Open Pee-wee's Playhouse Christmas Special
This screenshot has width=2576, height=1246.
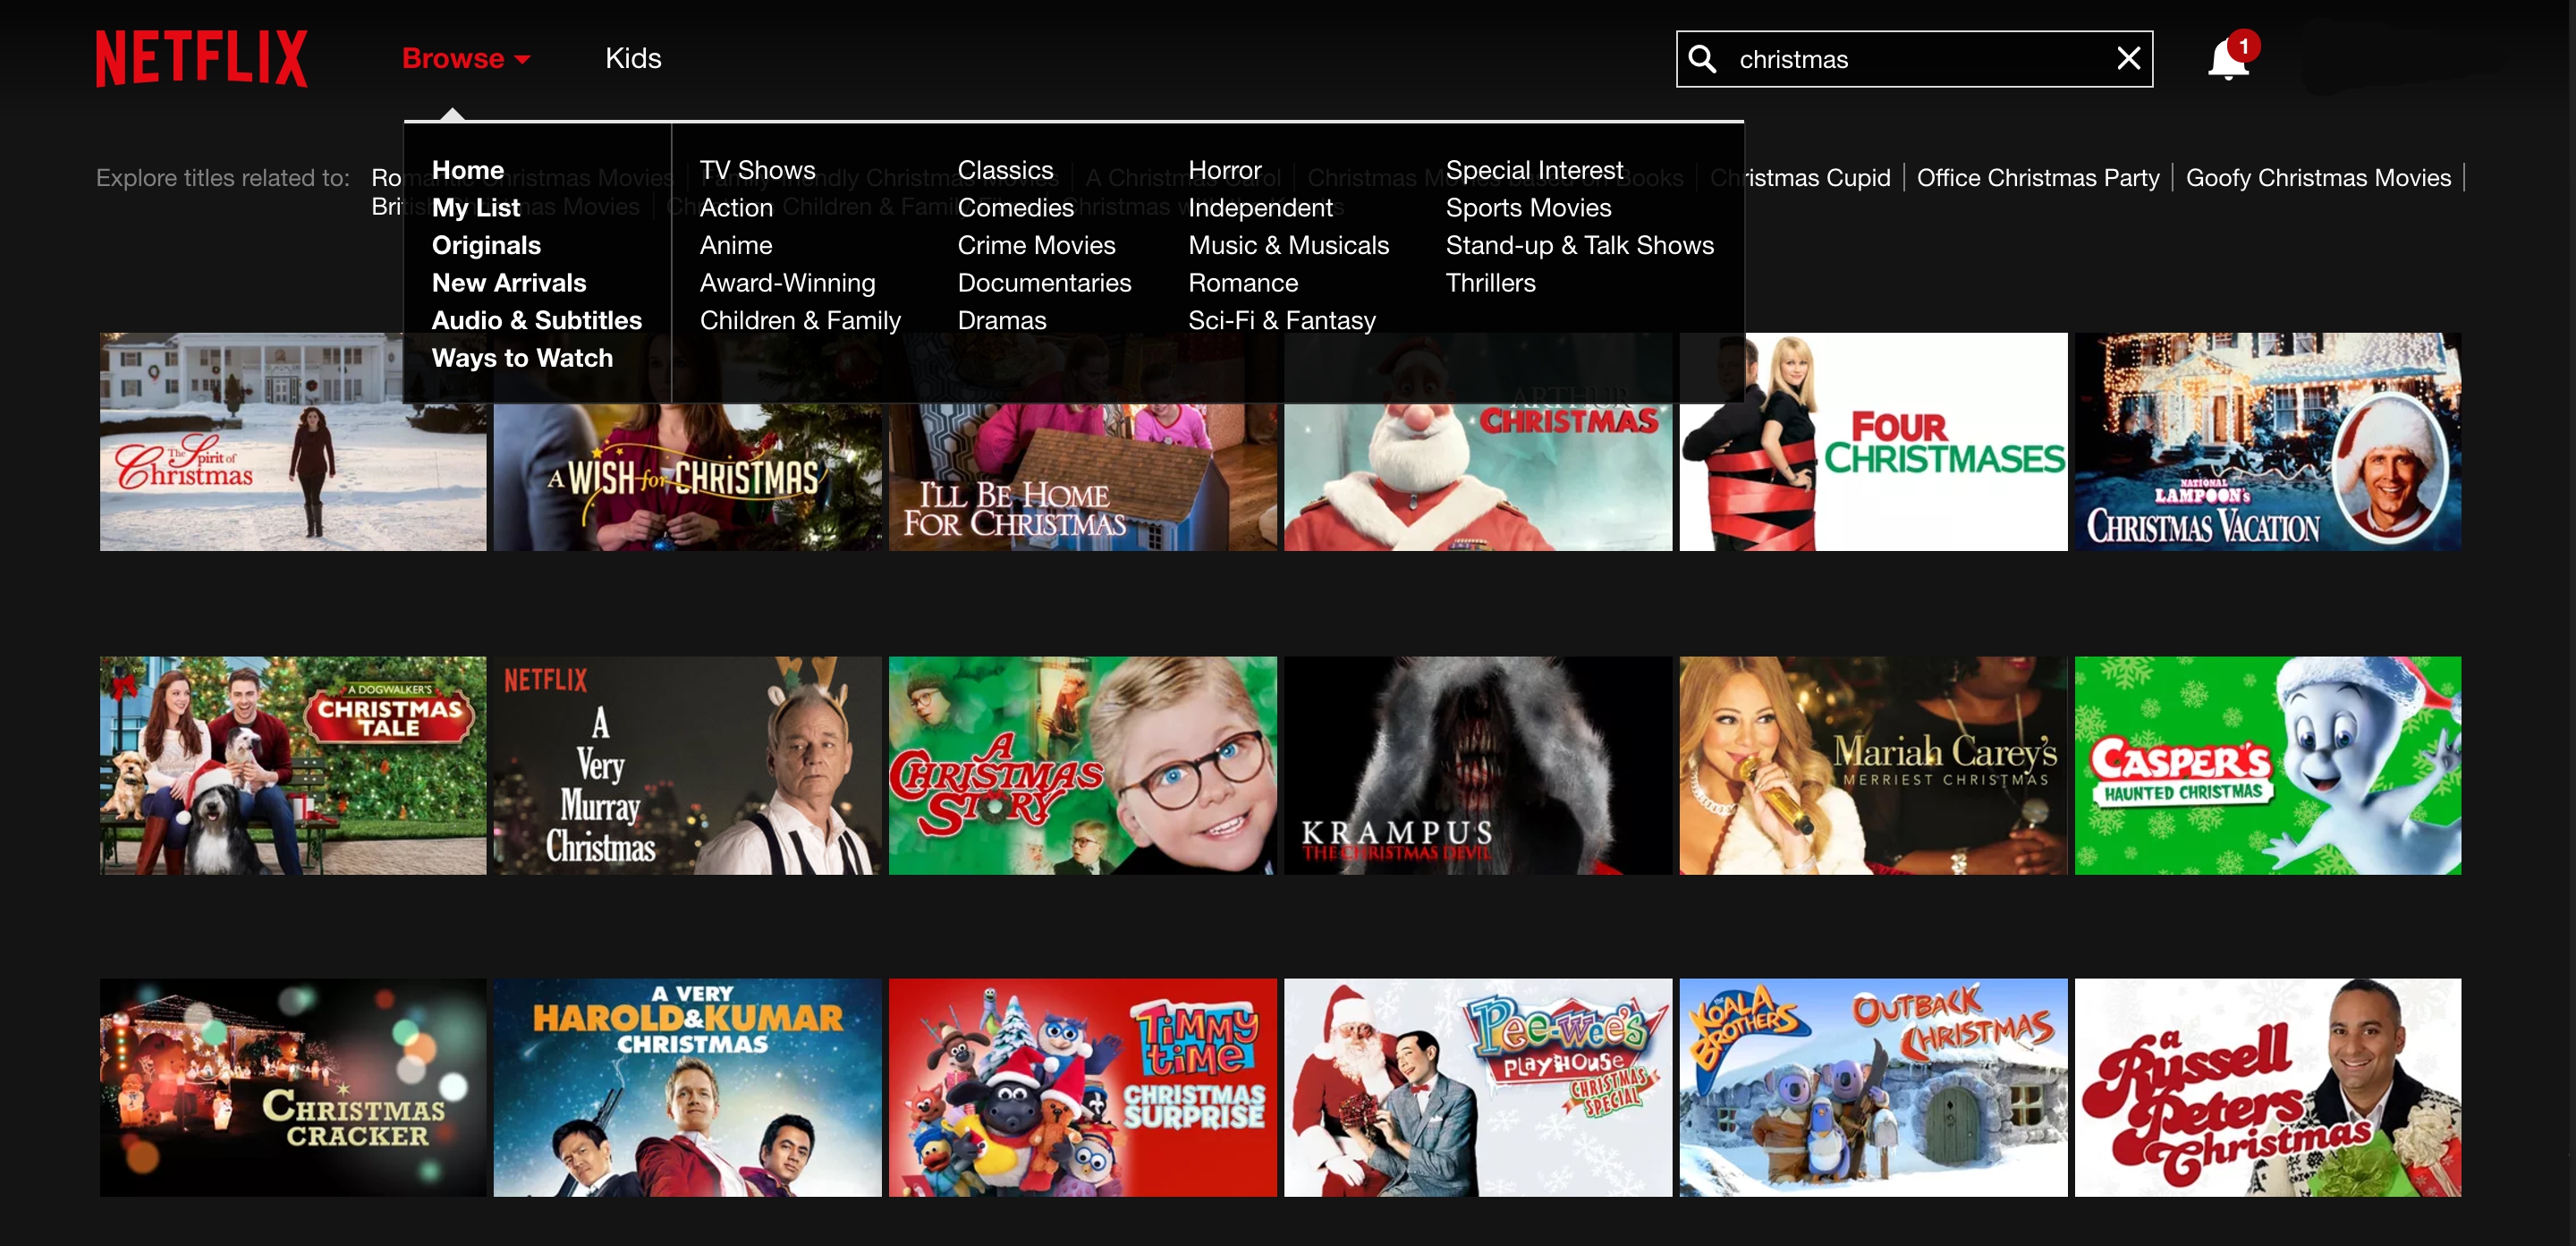coord(1478,1087)
